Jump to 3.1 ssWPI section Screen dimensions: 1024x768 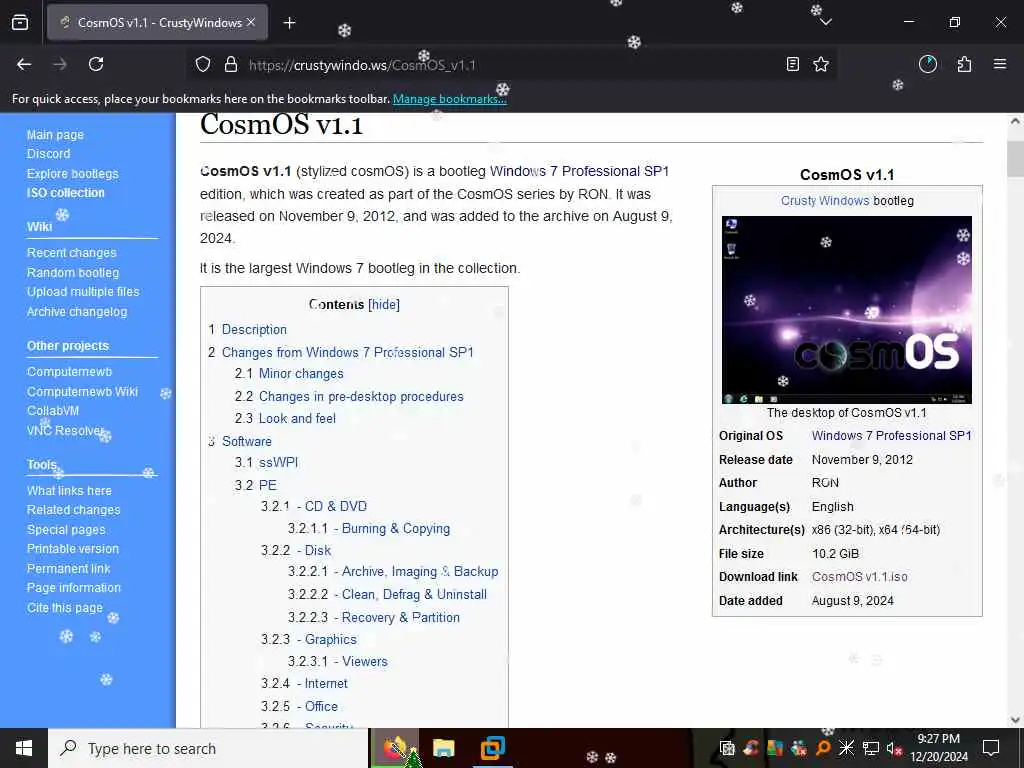point(278,462)
